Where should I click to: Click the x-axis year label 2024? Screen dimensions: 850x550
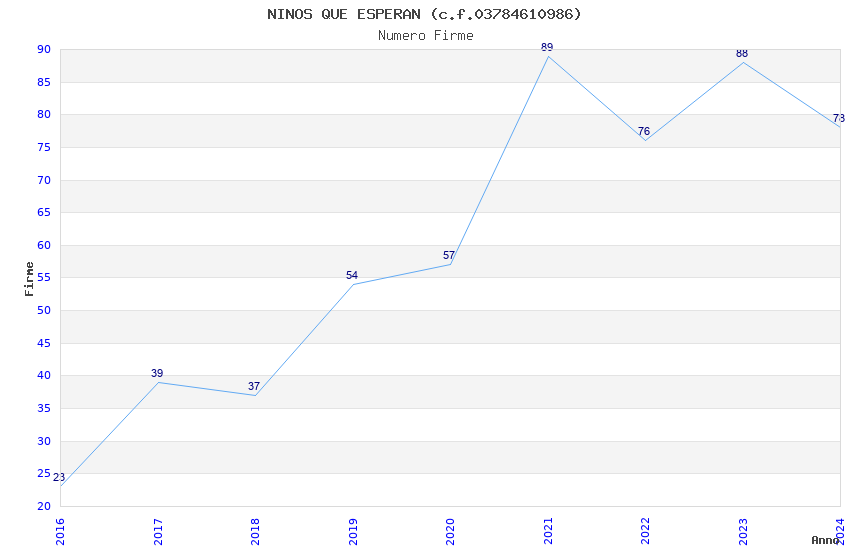click(x=840, y=531)
